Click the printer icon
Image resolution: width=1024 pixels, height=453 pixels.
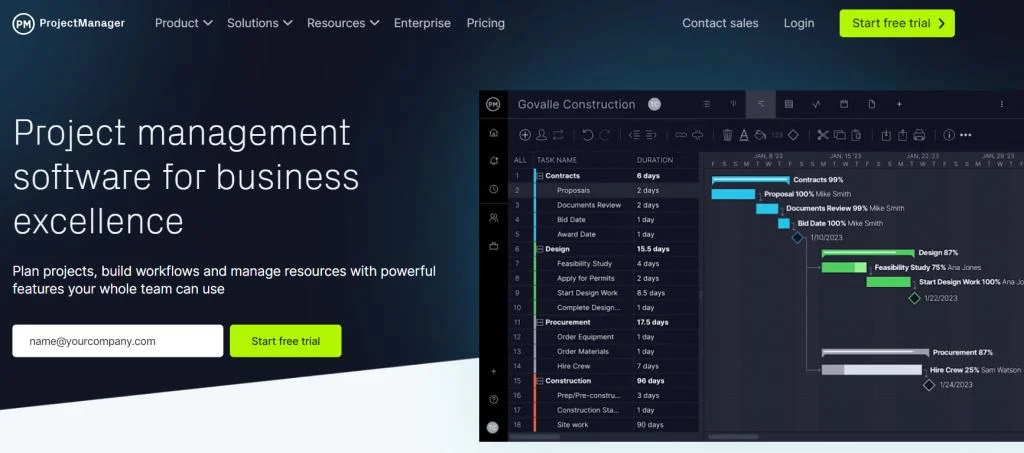click(x=919, y=135)
